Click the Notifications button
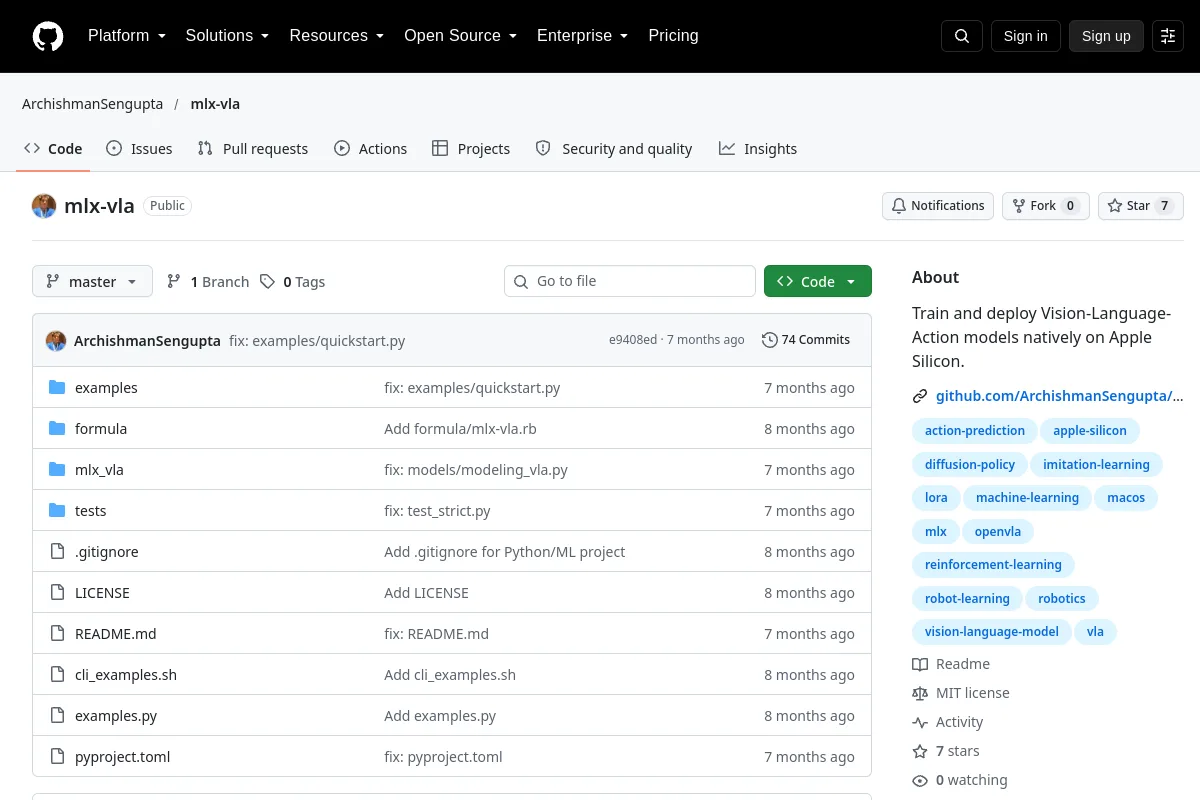The width and height of the screenshot is (1200, 800). 938,206
